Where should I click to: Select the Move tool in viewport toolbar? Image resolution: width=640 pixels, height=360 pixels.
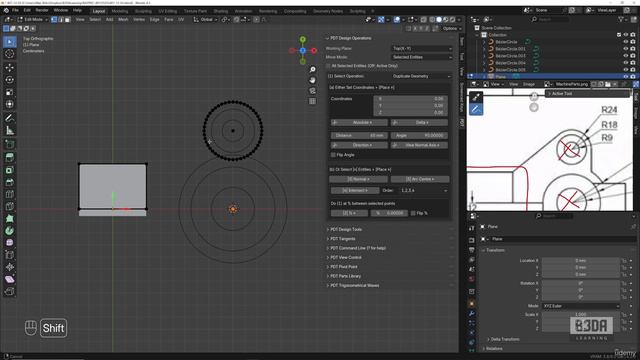(x=9, y=67)
